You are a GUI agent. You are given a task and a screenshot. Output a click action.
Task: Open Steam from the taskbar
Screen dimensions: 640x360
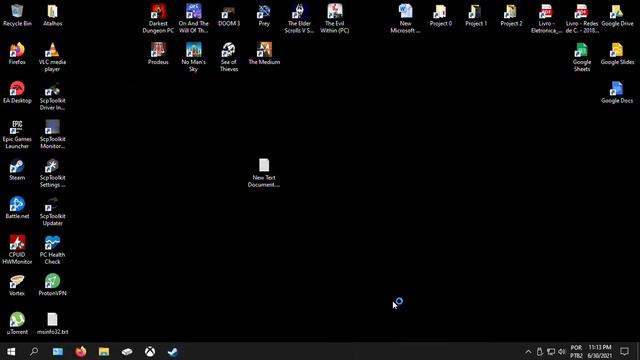[x=173, y=351]
